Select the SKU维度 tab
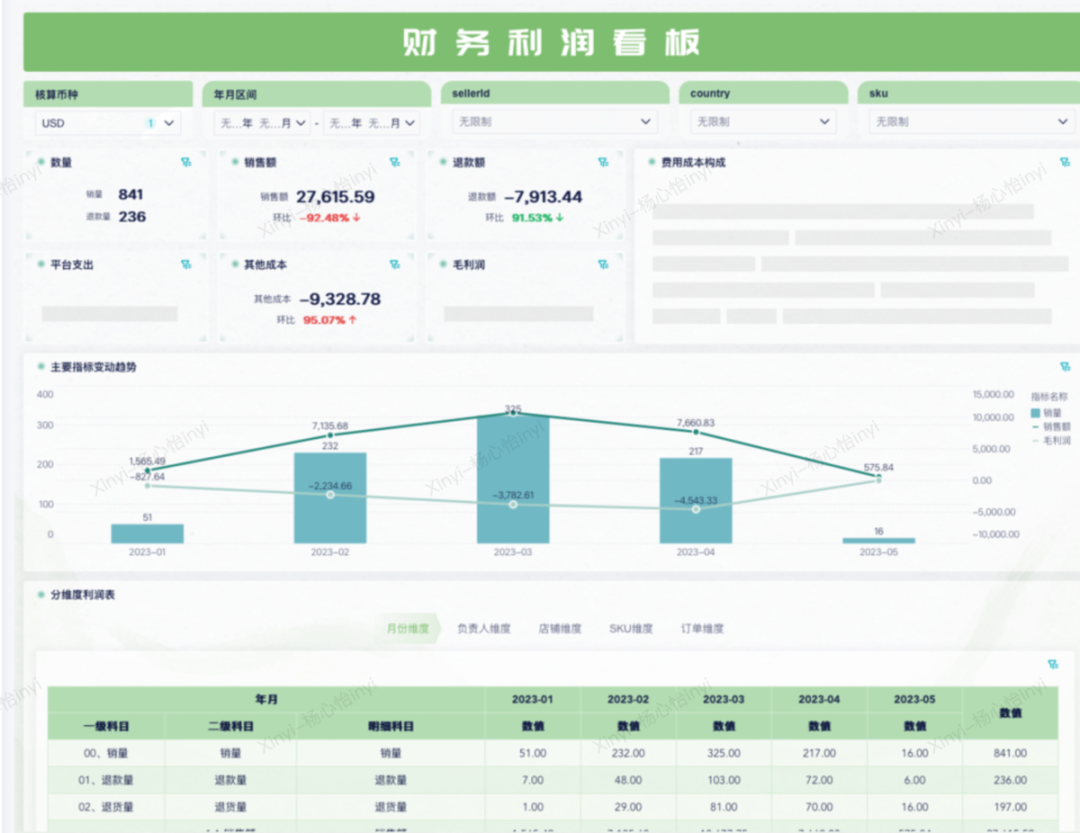This screenshot has height=833, width=1080. click(630, 629)
